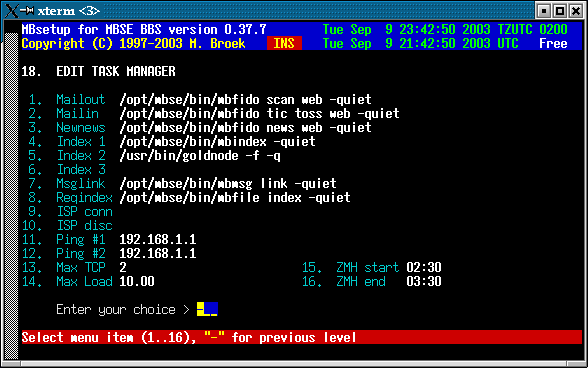The height and width of the screenshot is (368, 588).
Task: Select the Max Load entry
Action: [x=67, y=282]
